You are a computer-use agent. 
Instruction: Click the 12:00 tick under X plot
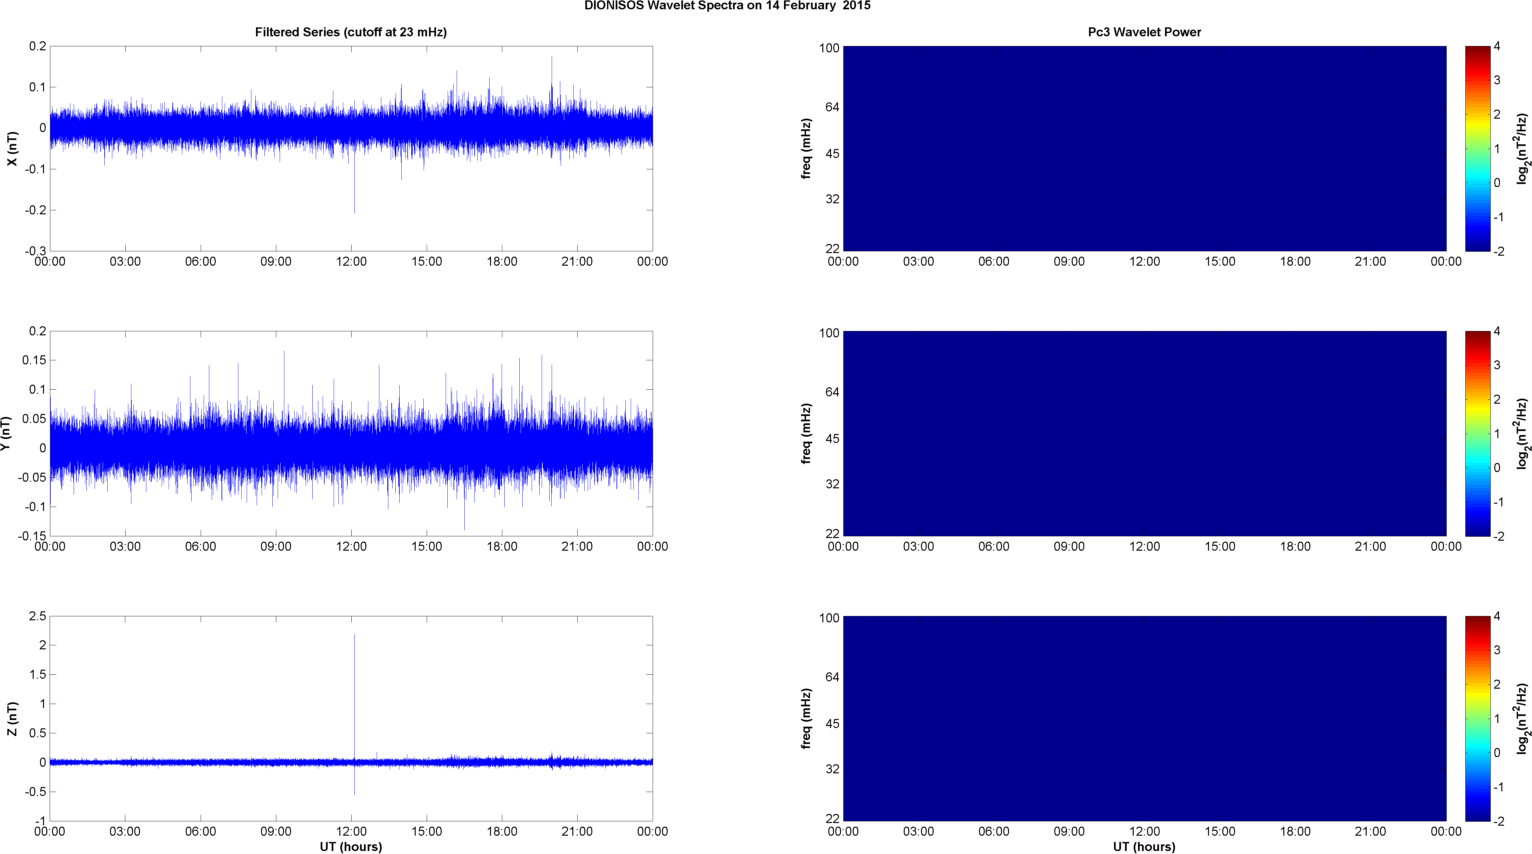point(351,262)
